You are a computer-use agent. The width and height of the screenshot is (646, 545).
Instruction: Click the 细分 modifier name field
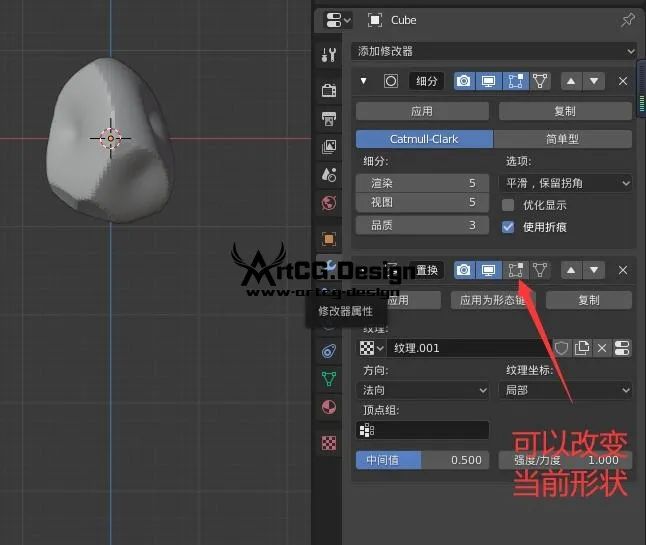click(x=426, y=81)
